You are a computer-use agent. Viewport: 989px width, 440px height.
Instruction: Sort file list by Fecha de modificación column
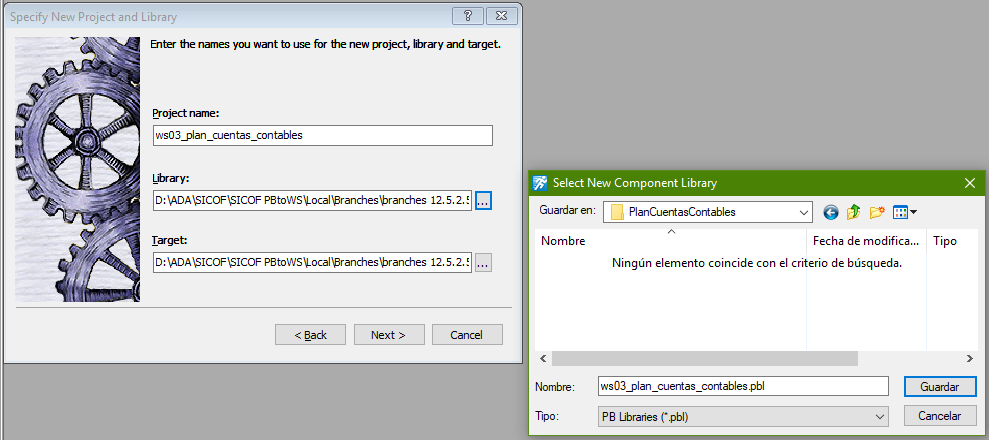pos(866,241)
